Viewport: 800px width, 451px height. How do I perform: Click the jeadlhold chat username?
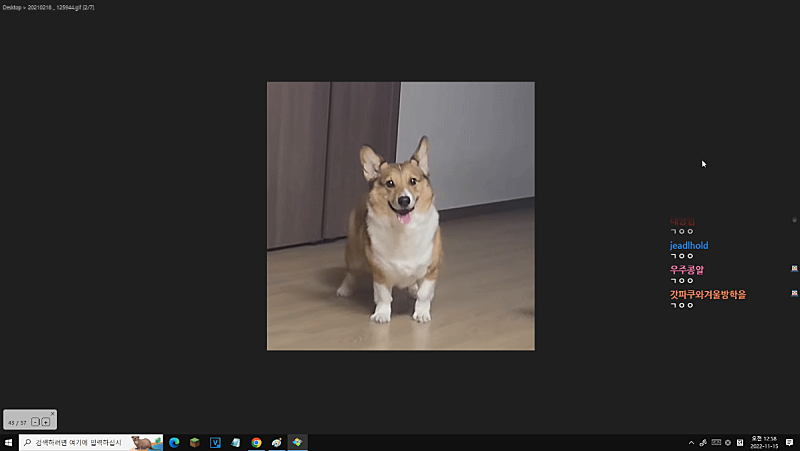tap(689, 245)
